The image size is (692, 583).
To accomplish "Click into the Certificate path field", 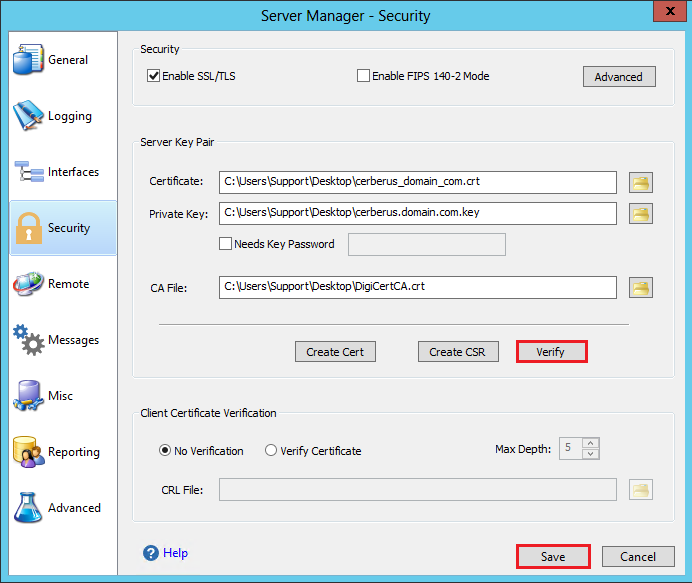I will pyautogui.click(x=417, y=182).
